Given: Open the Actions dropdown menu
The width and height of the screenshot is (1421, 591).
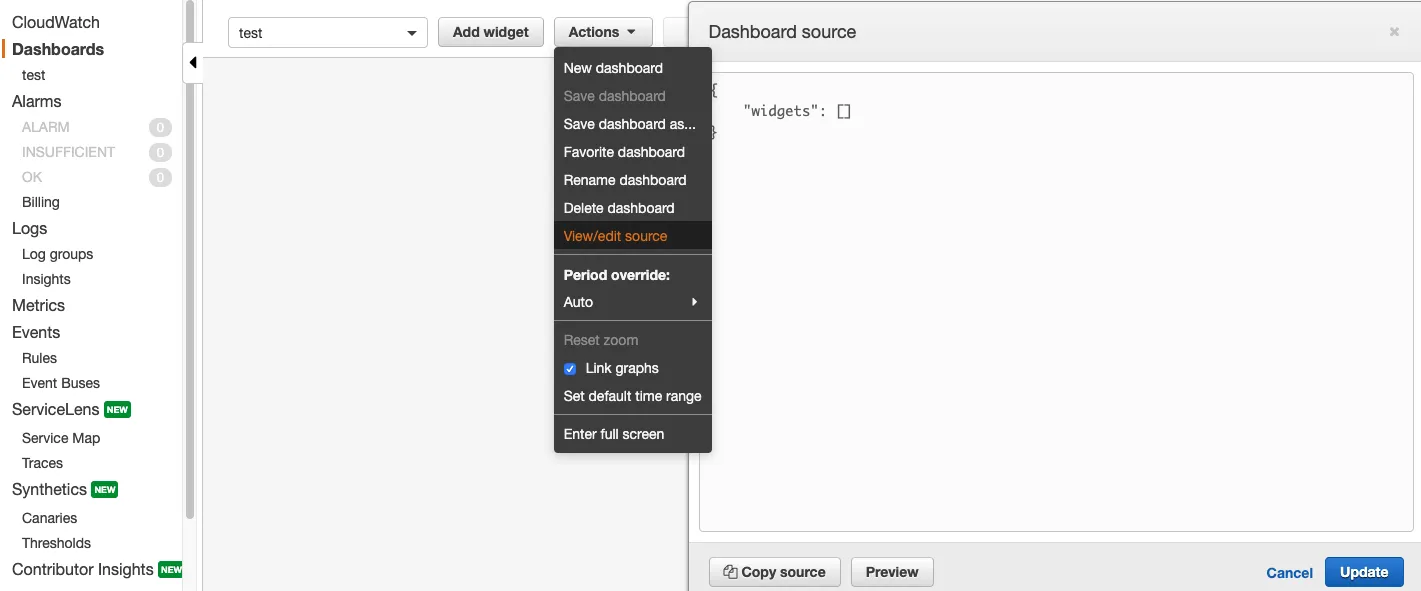Looking at the screenshot, I should click(x=602, y=32).
